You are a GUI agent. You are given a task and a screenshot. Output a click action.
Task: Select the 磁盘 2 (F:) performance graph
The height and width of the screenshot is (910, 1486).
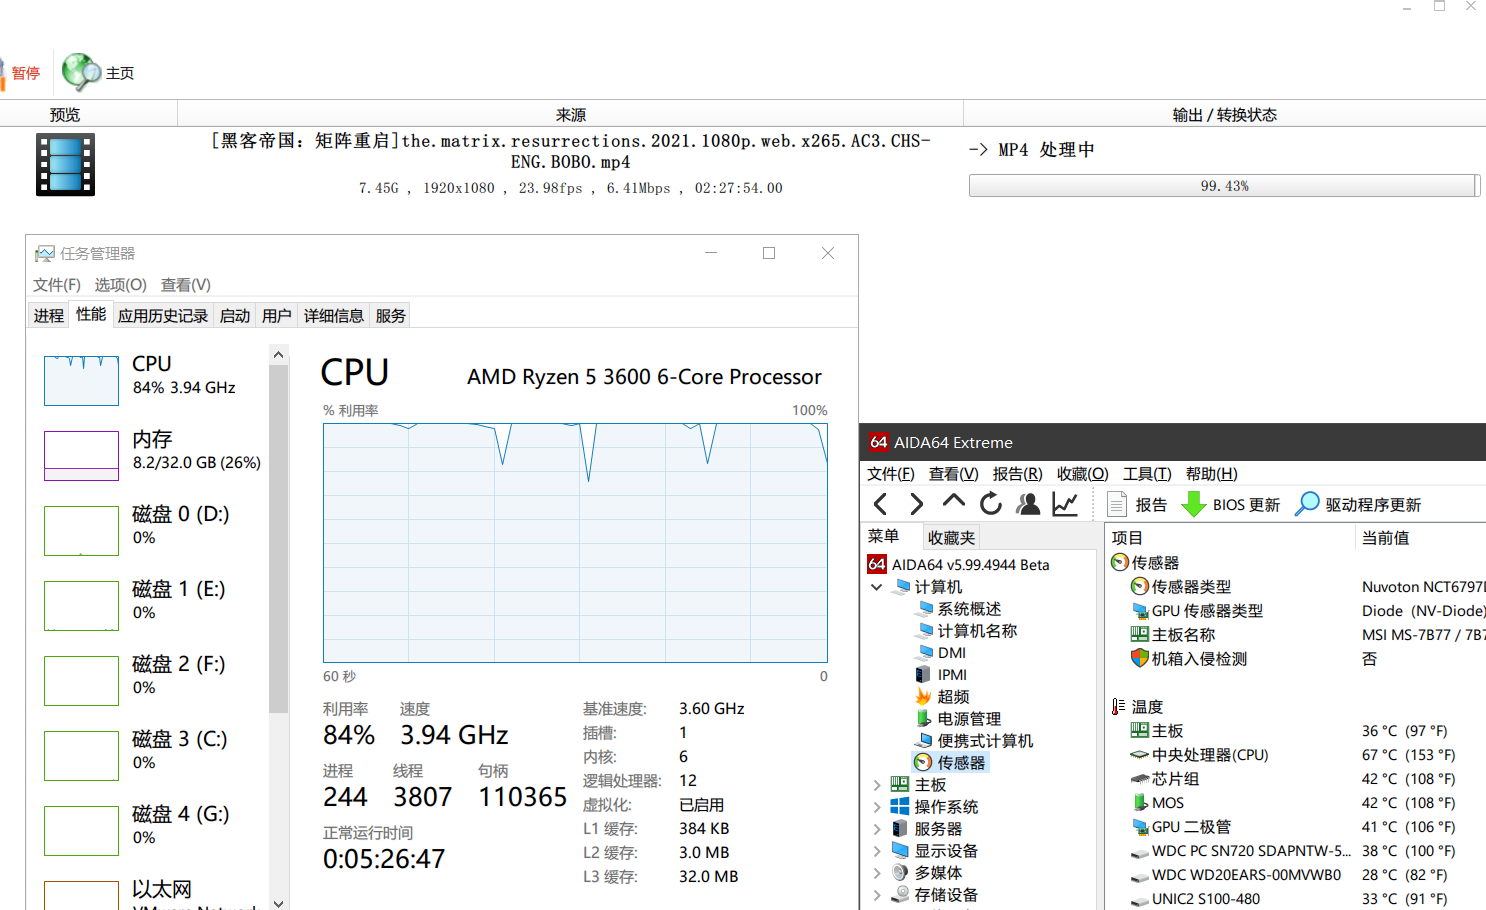tap(81, 680)
